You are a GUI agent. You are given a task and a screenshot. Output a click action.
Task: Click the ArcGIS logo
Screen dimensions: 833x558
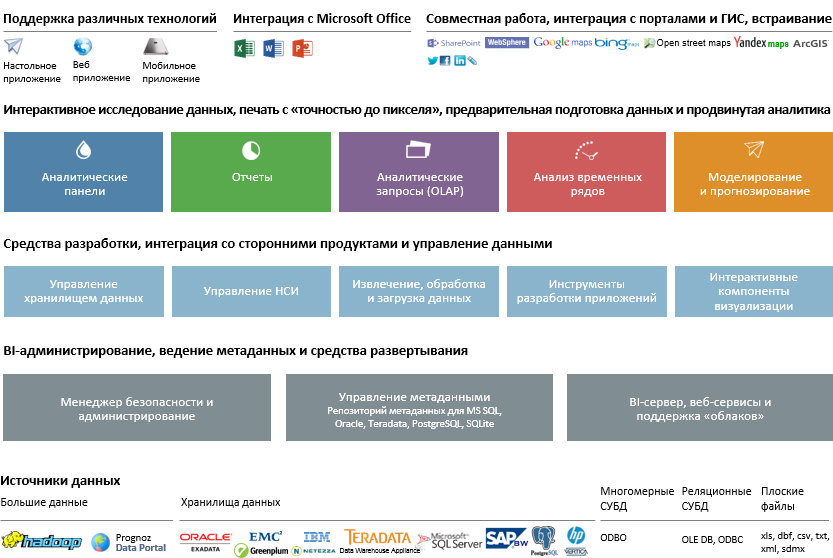click(x=811, y=44)
